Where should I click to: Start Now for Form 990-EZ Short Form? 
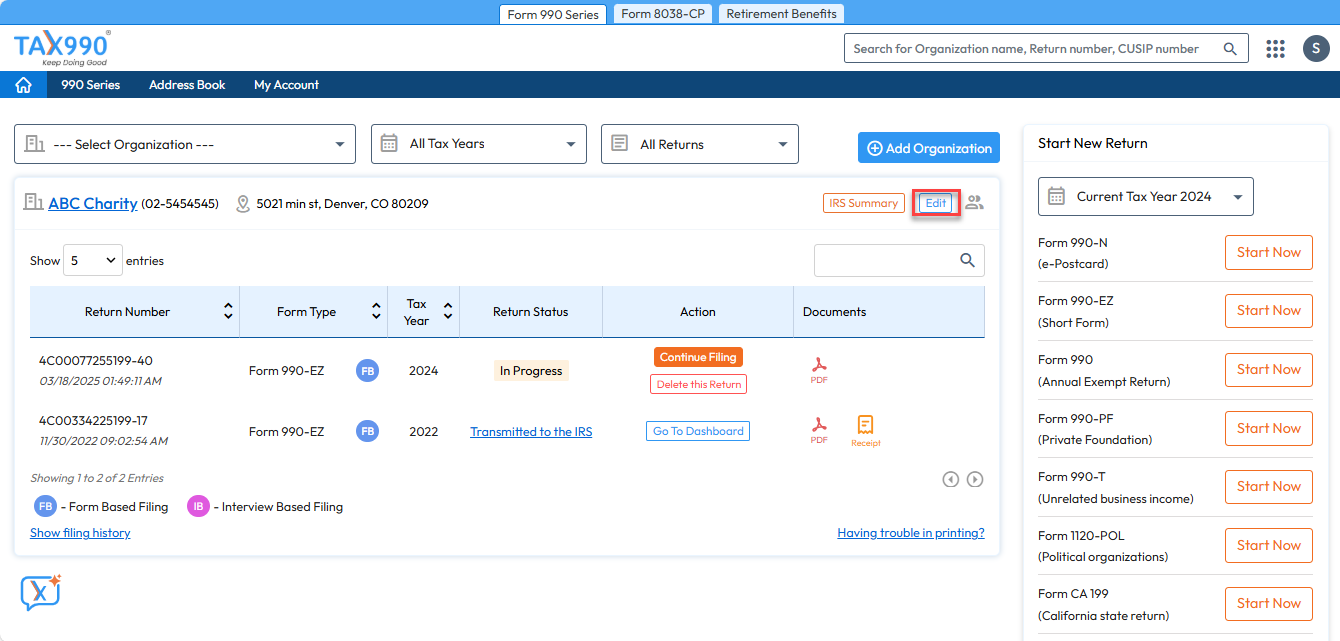[x=1269, y=310]
